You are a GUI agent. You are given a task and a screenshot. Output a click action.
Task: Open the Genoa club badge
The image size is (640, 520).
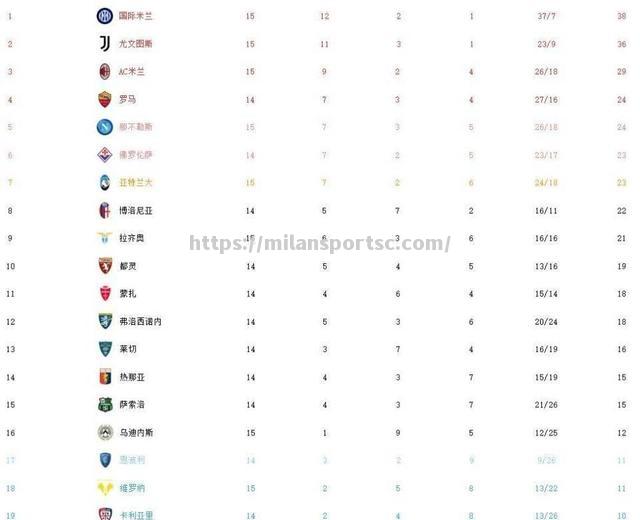[105, 377]
